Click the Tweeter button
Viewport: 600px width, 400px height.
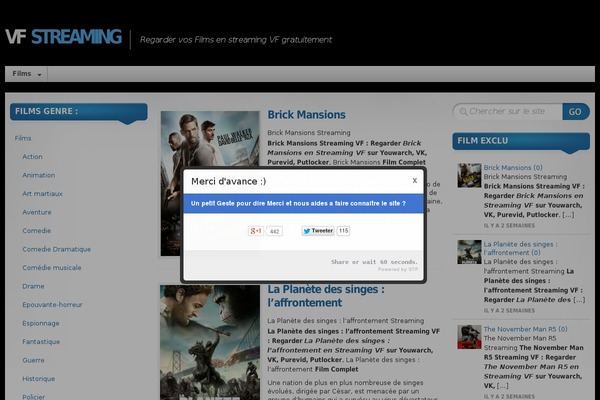point(318,231)
